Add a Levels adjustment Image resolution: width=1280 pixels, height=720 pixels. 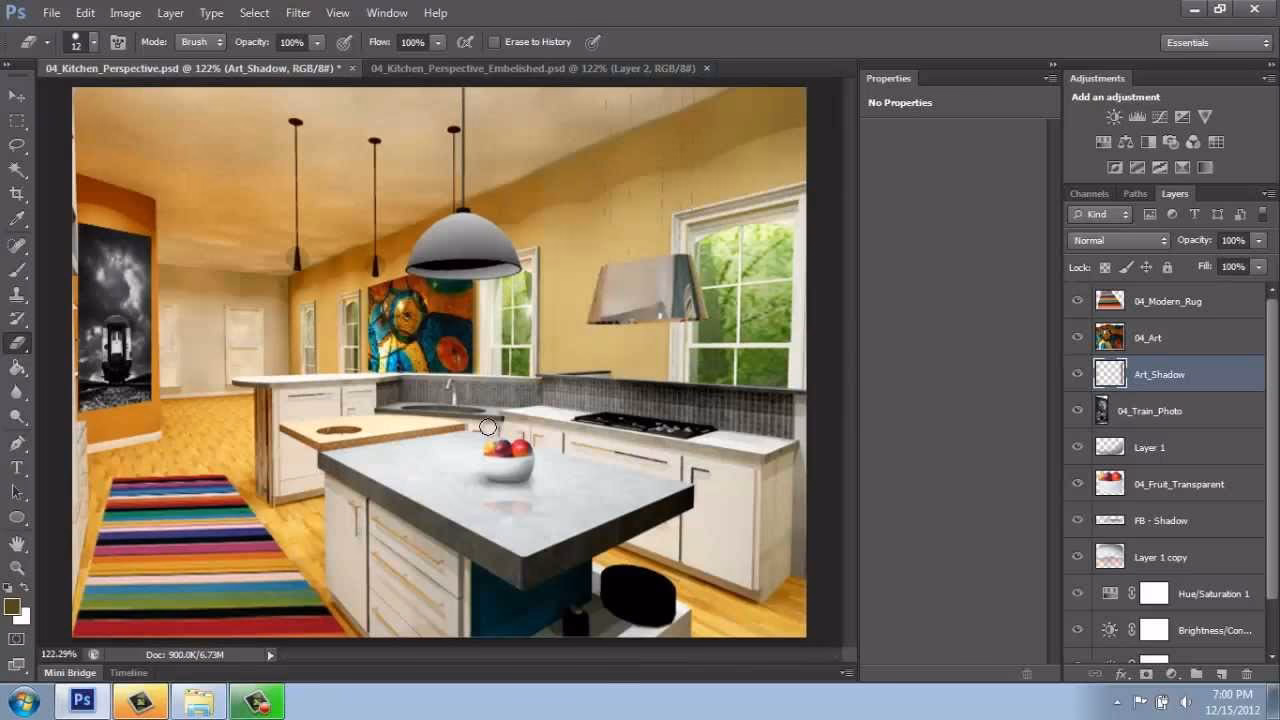coord(1137,116)
